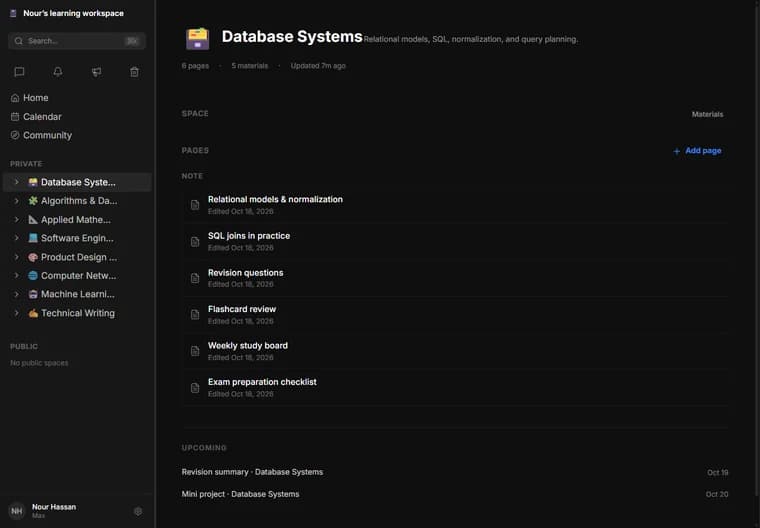Open the notifications bell icon
The height and width of the screenshot is (528, 760).
click(x=58, y=72)
